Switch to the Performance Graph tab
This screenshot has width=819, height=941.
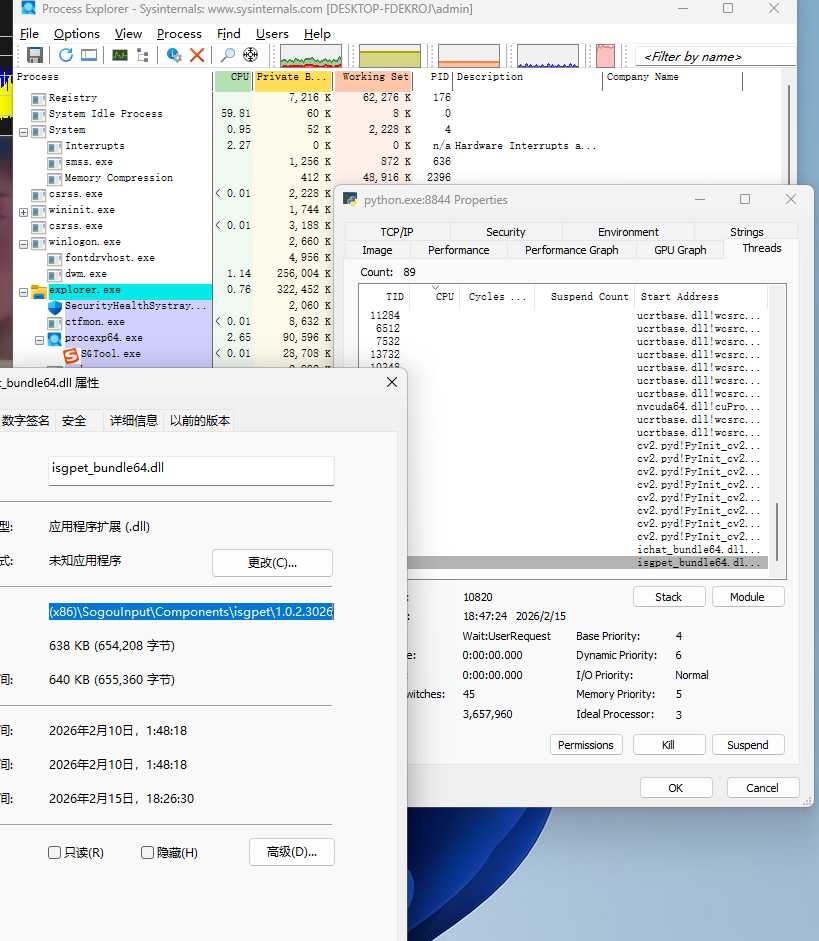click(571, 250)
